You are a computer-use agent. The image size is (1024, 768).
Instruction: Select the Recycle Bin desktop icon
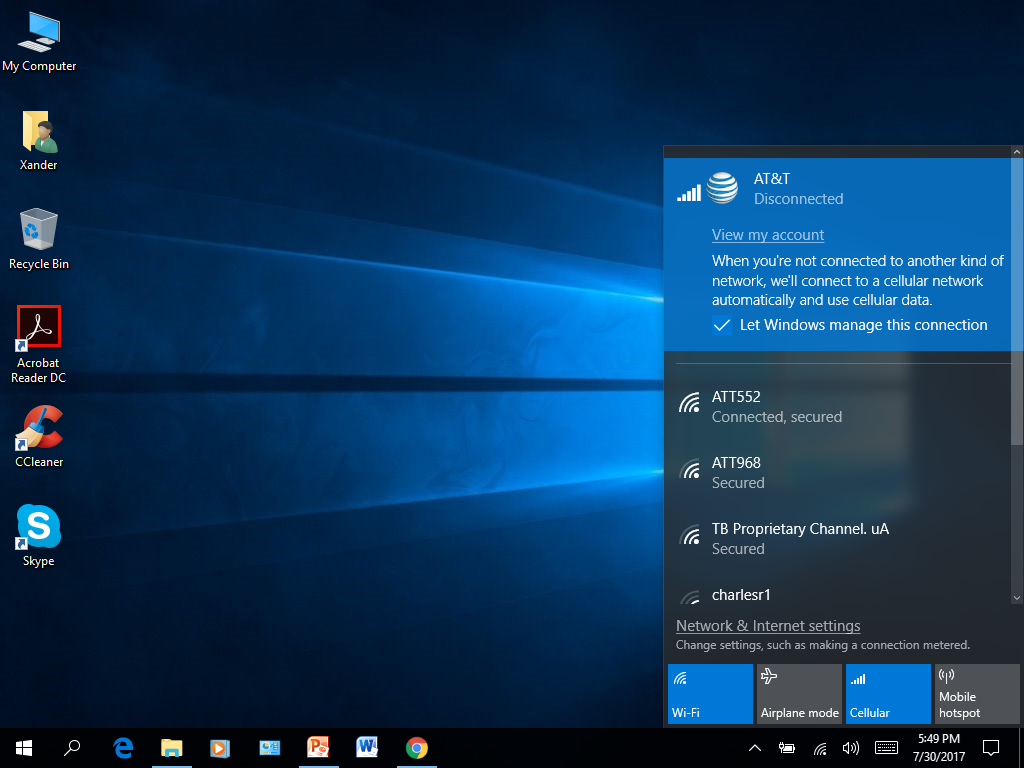tap(39, 239)
